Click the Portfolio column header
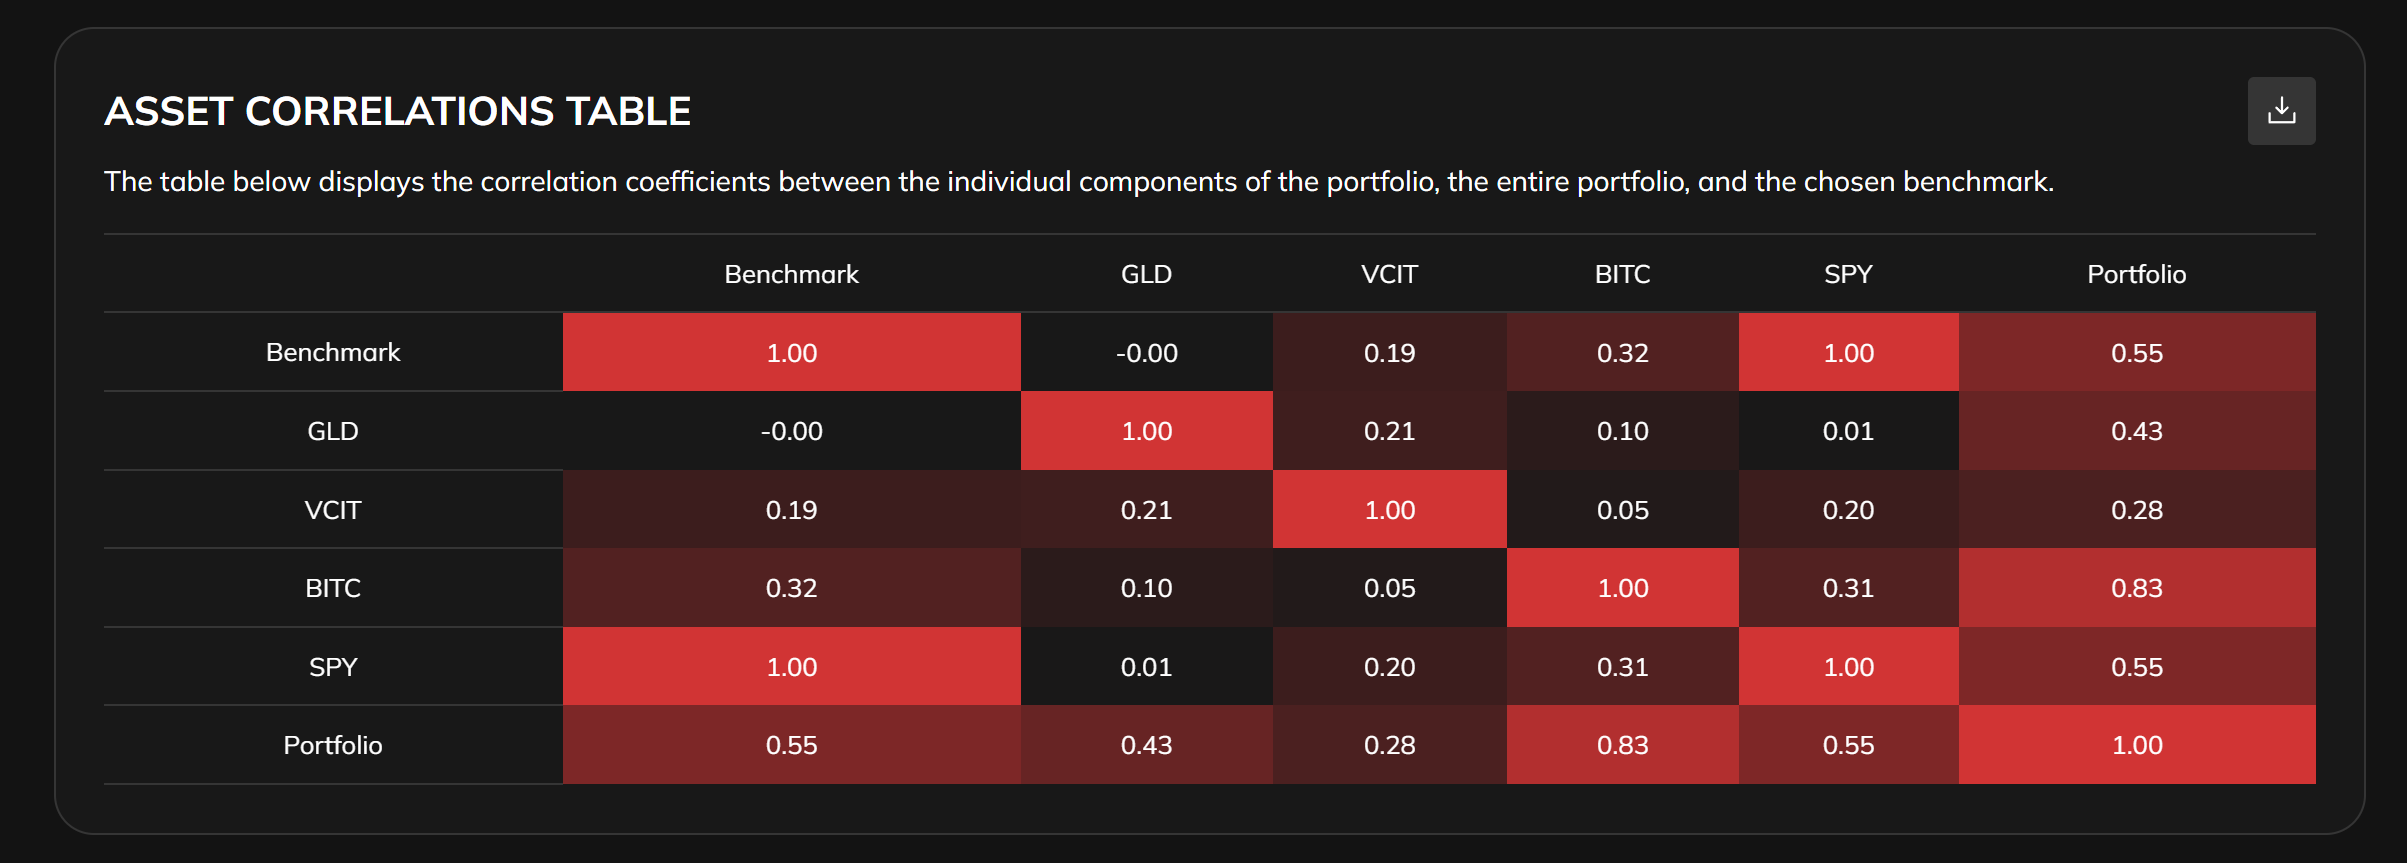Screen dimensions: 2407x863 point(2136,274)
